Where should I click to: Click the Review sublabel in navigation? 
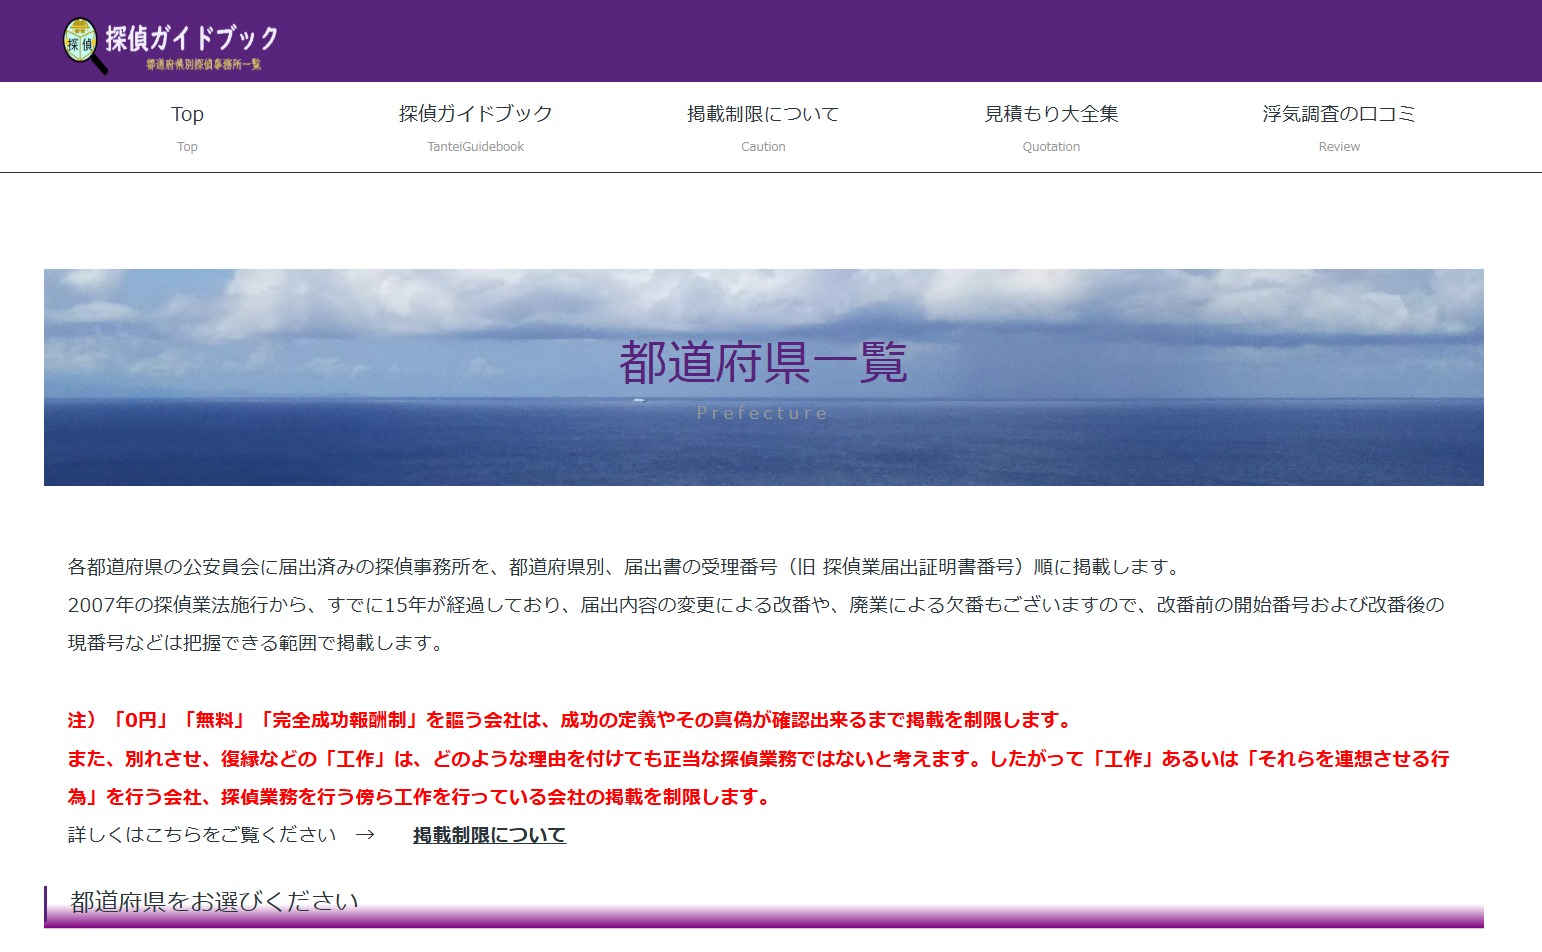click(x=1338, y=147)
